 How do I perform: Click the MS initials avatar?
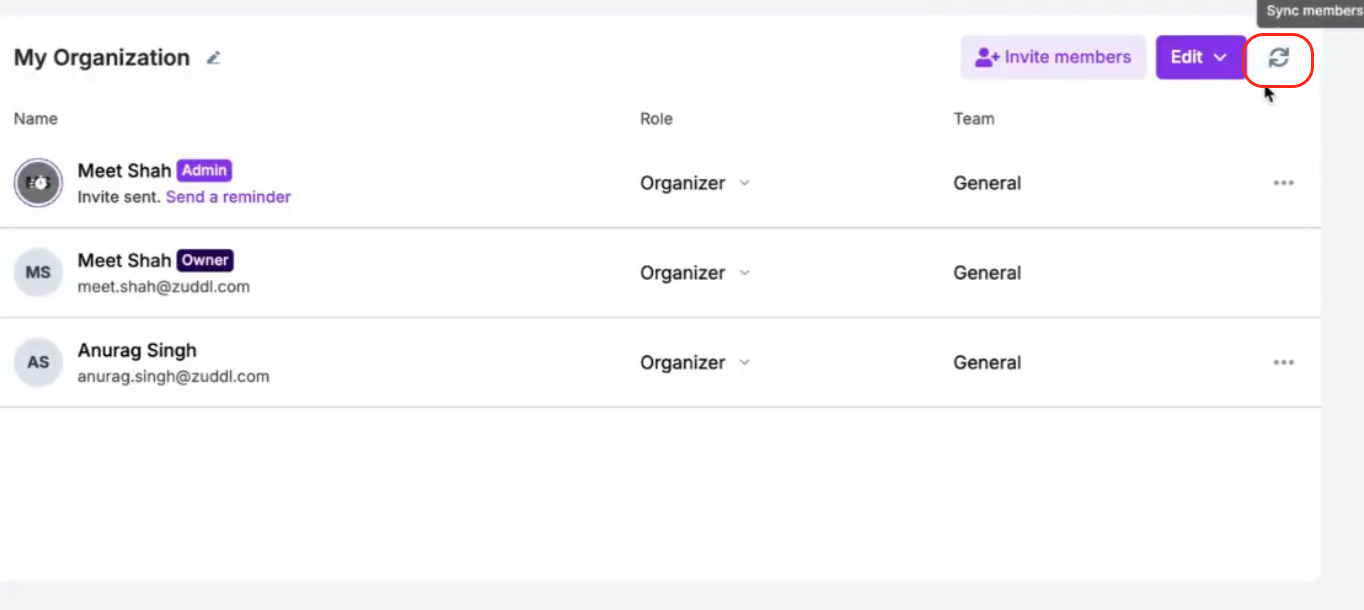(38, 273)
